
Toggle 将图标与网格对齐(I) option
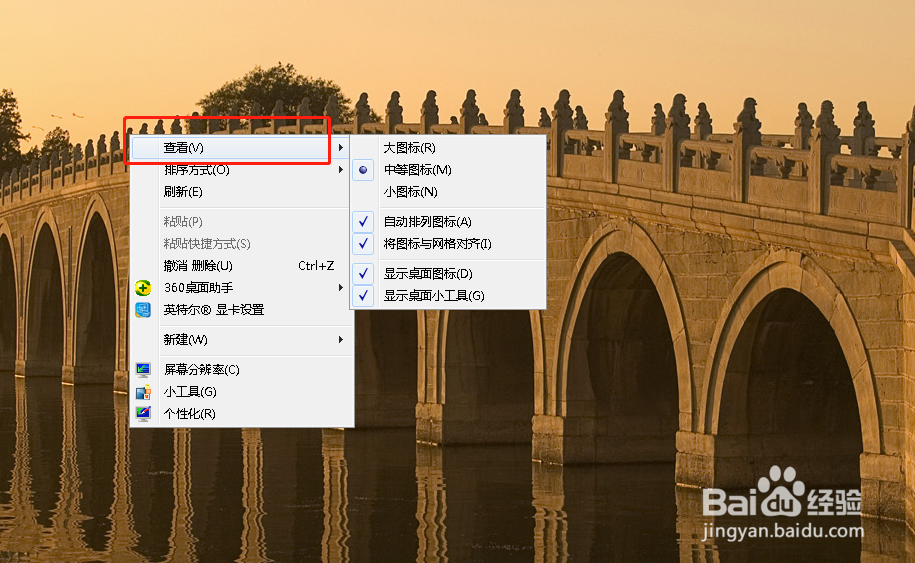(x=448, y=244)
